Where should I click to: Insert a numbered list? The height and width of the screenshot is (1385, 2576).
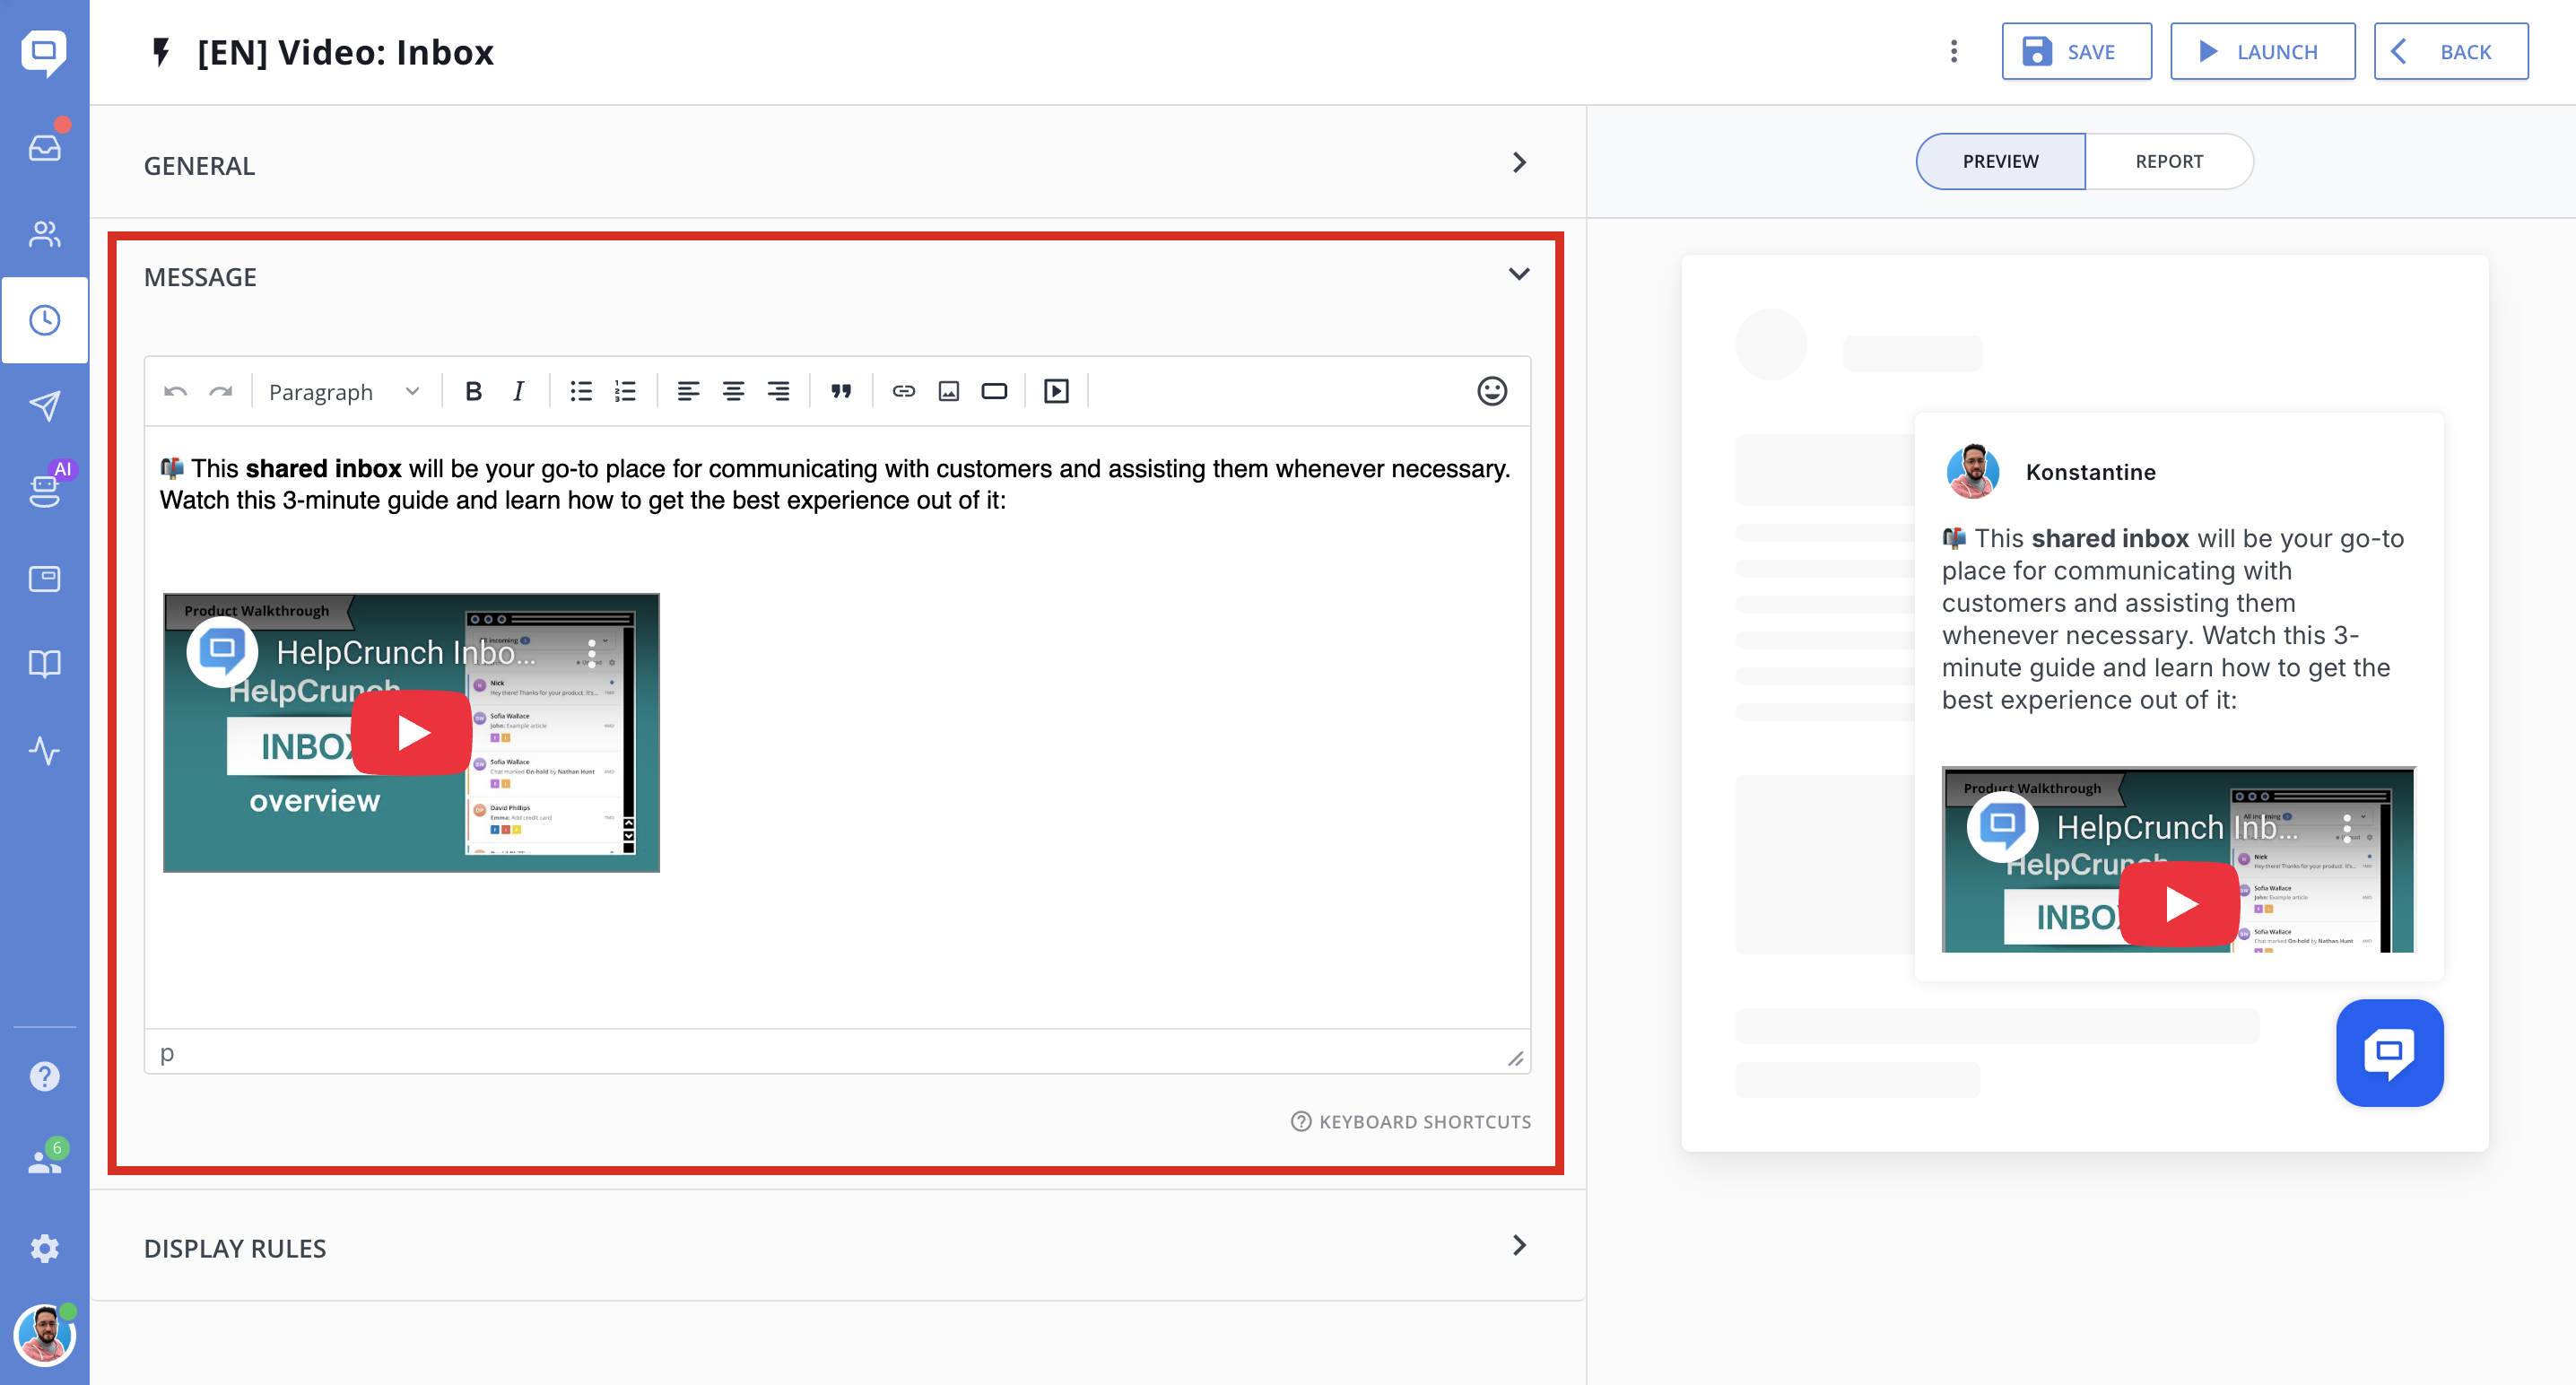pos(625,391)
